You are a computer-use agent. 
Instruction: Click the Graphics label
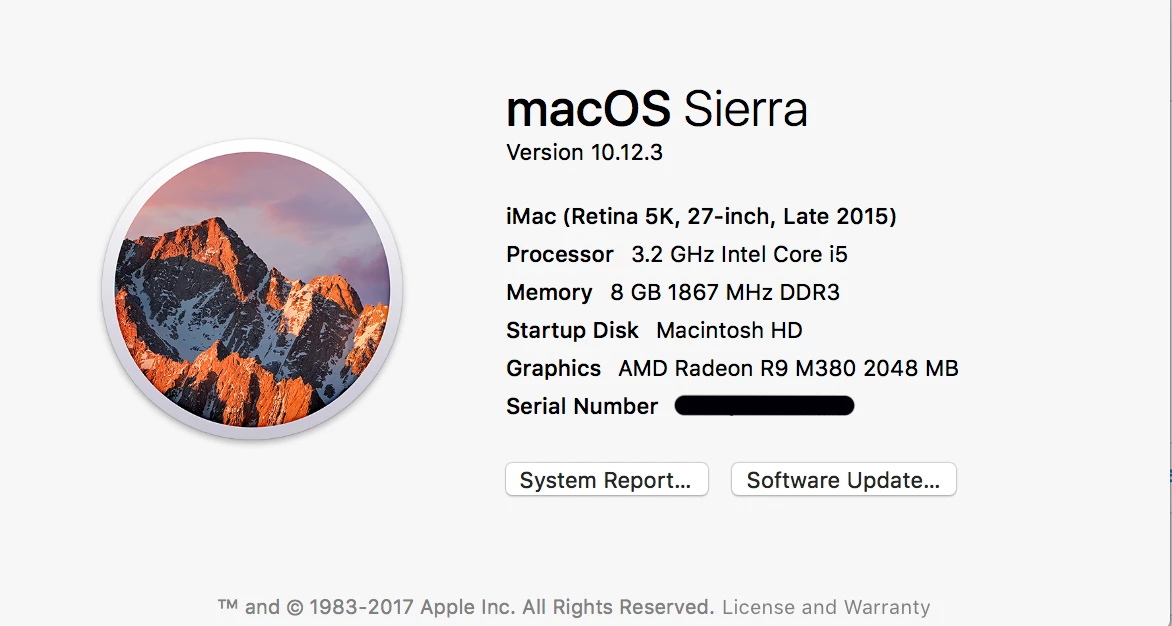point(553,368)
